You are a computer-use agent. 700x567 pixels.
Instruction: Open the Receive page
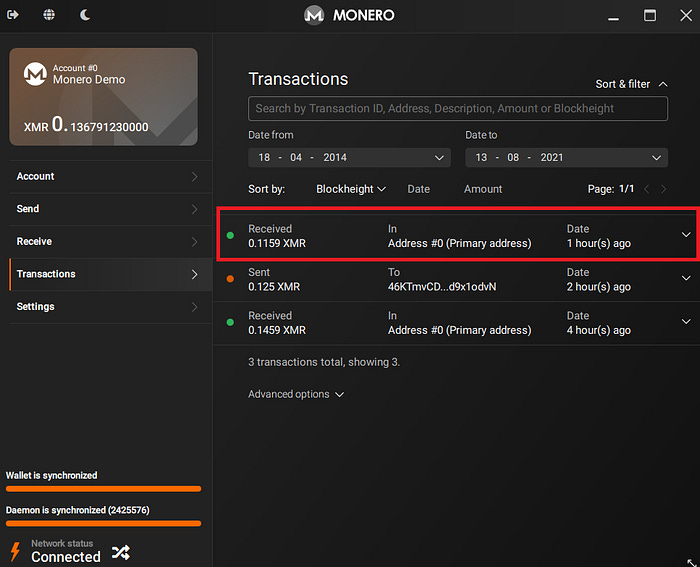click(107, 242)
